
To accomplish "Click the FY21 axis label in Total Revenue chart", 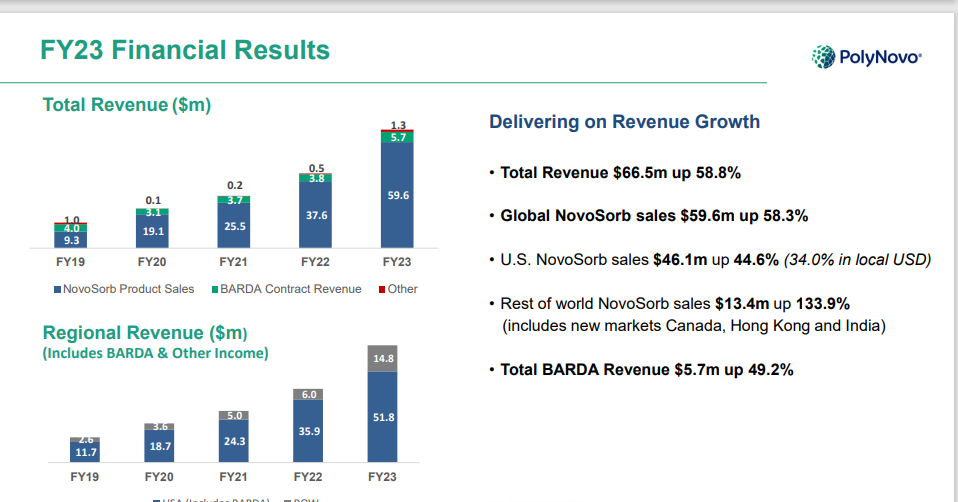I will coord(233,262).
